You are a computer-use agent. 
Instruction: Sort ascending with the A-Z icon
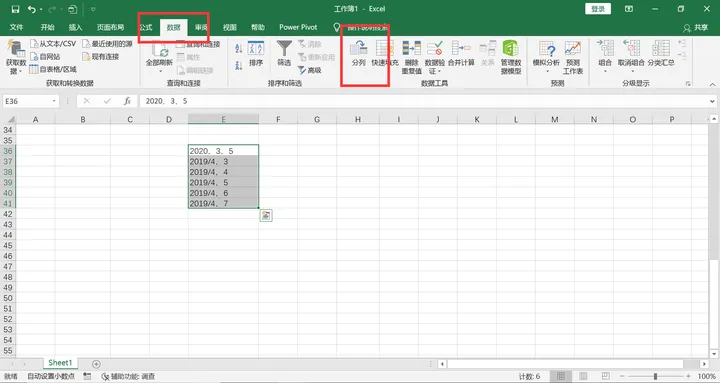pyautogui.click(x=238, y=48)
